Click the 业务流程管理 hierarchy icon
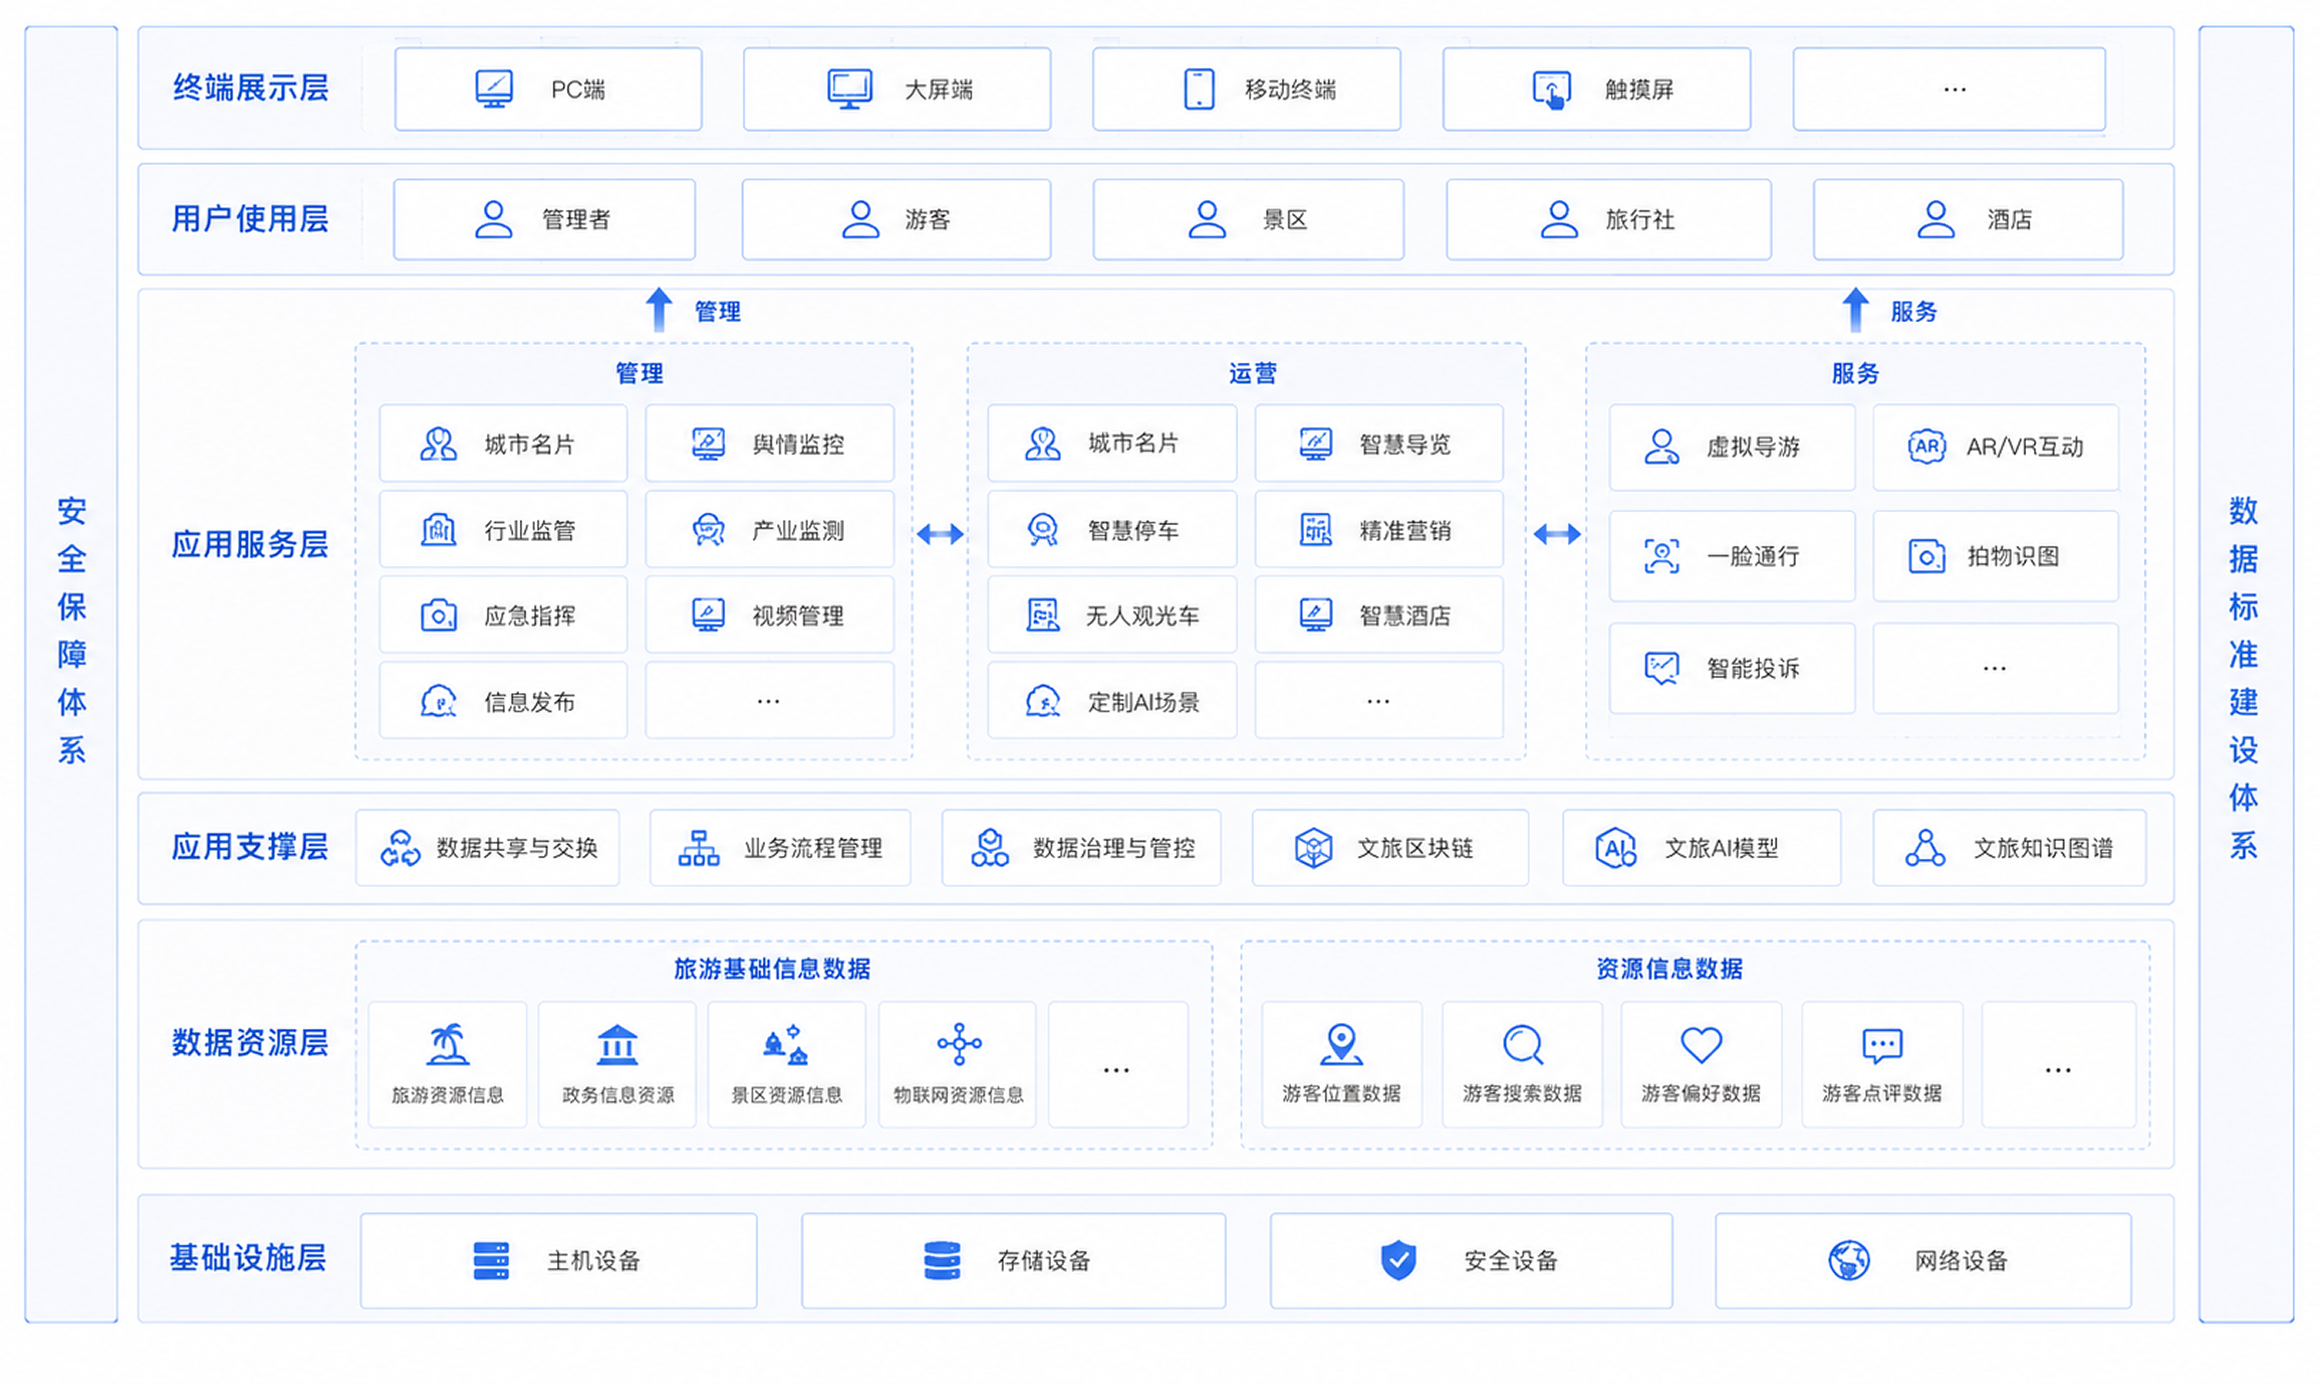The width and height of the screenshot is (2320, 1384). [x=699, y=848]
